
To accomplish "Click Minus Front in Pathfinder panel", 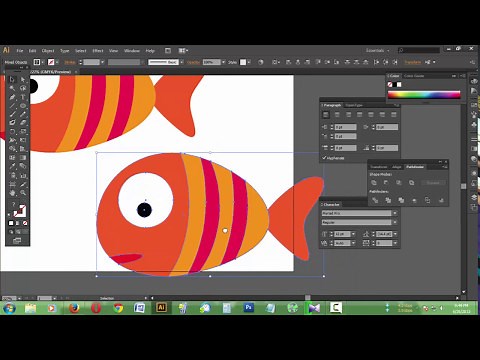I will coord(386,183).
